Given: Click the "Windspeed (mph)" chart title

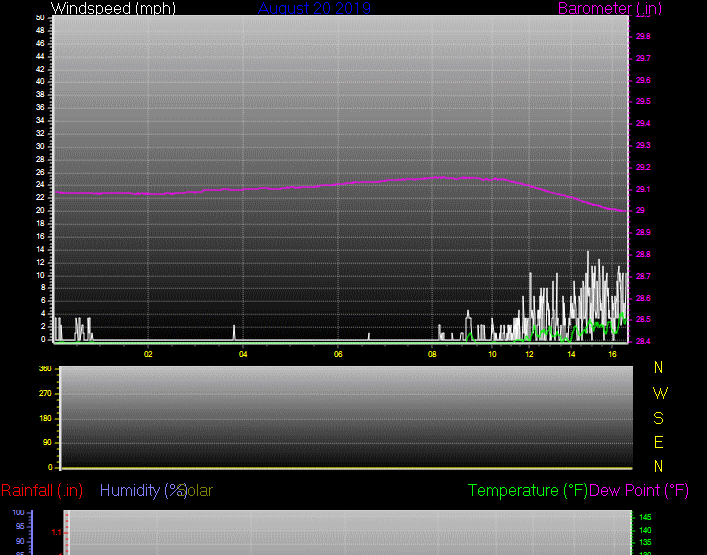Looking at the screenshot, I should click(113, 8).
